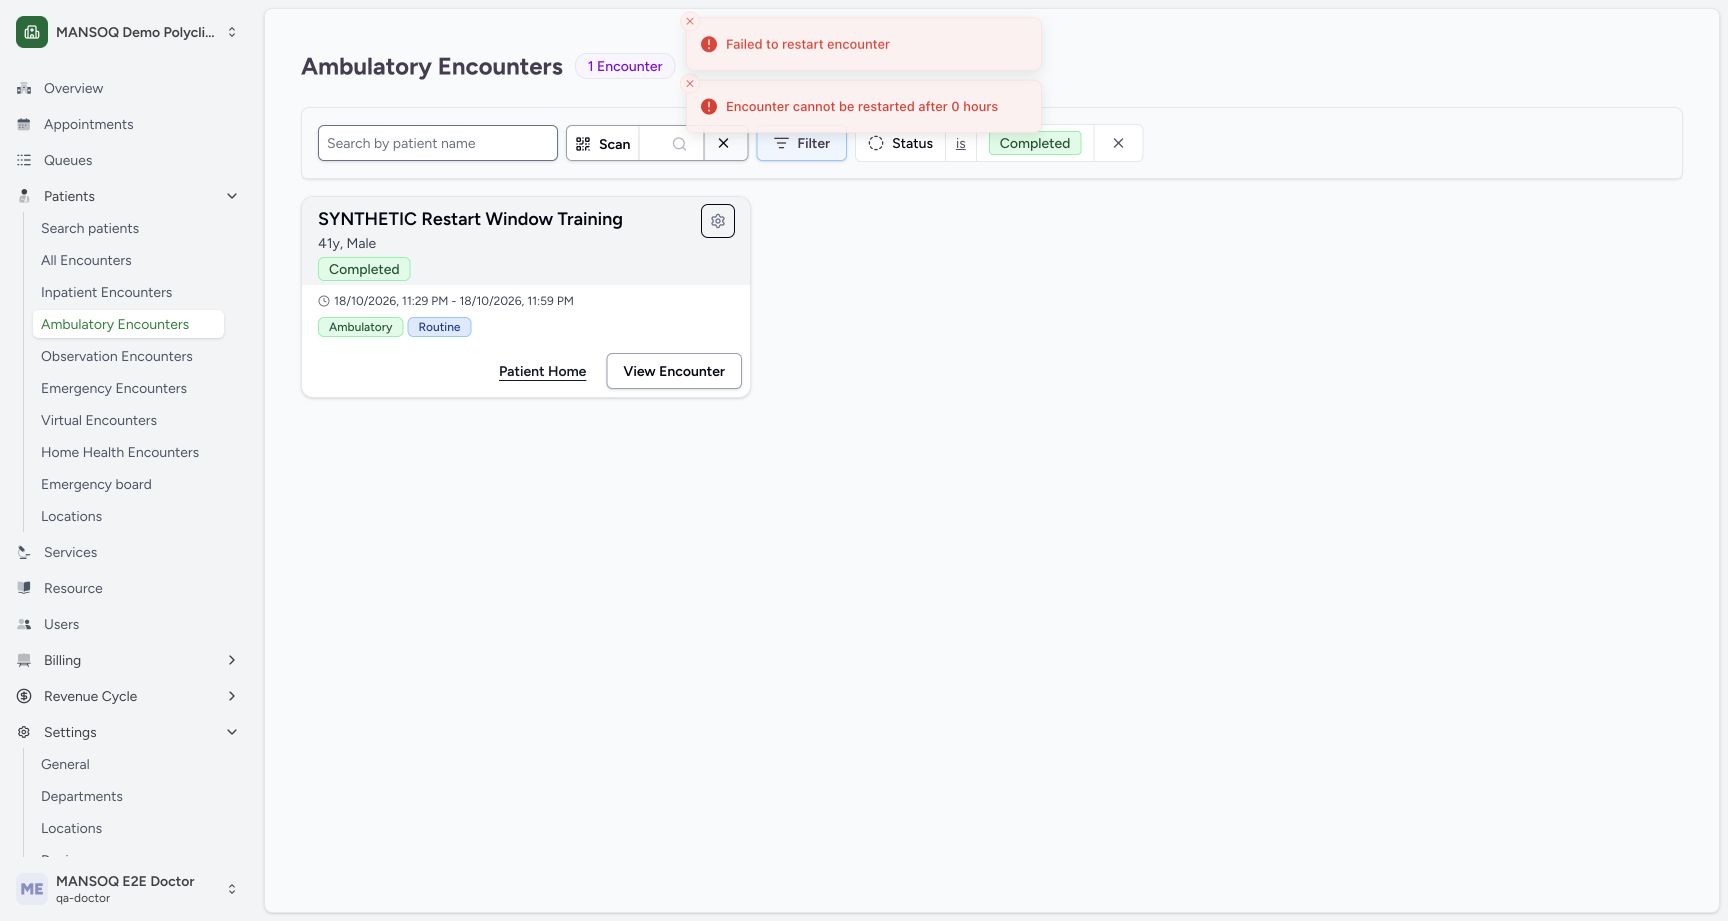Click the View Encounter button
Screen dimensions: 1728x921
tap(674, 371)
